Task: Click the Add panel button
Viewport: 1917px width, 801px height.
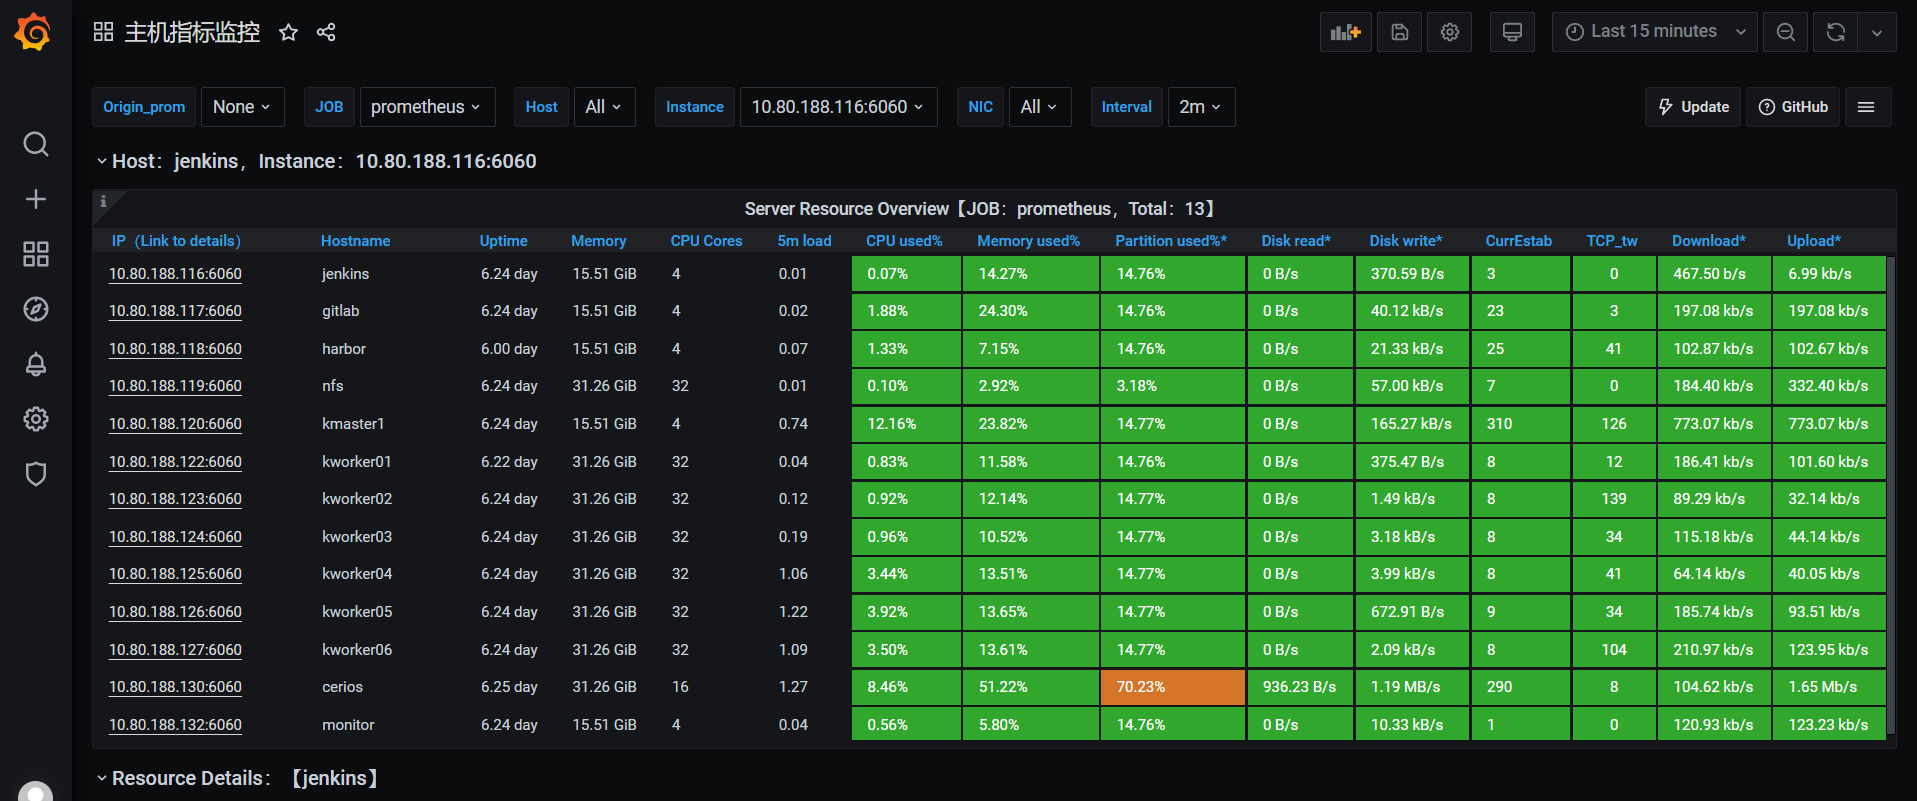Action: [1345, 32]
